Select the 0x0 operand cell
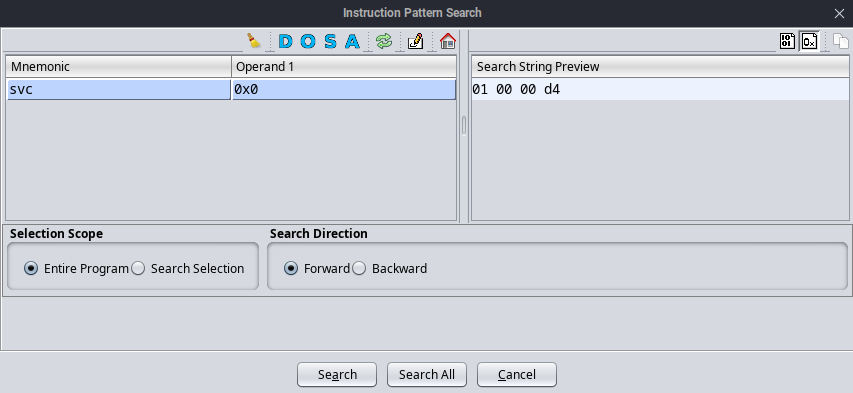This screenshot has height=393, width=853. click(344, 89)
